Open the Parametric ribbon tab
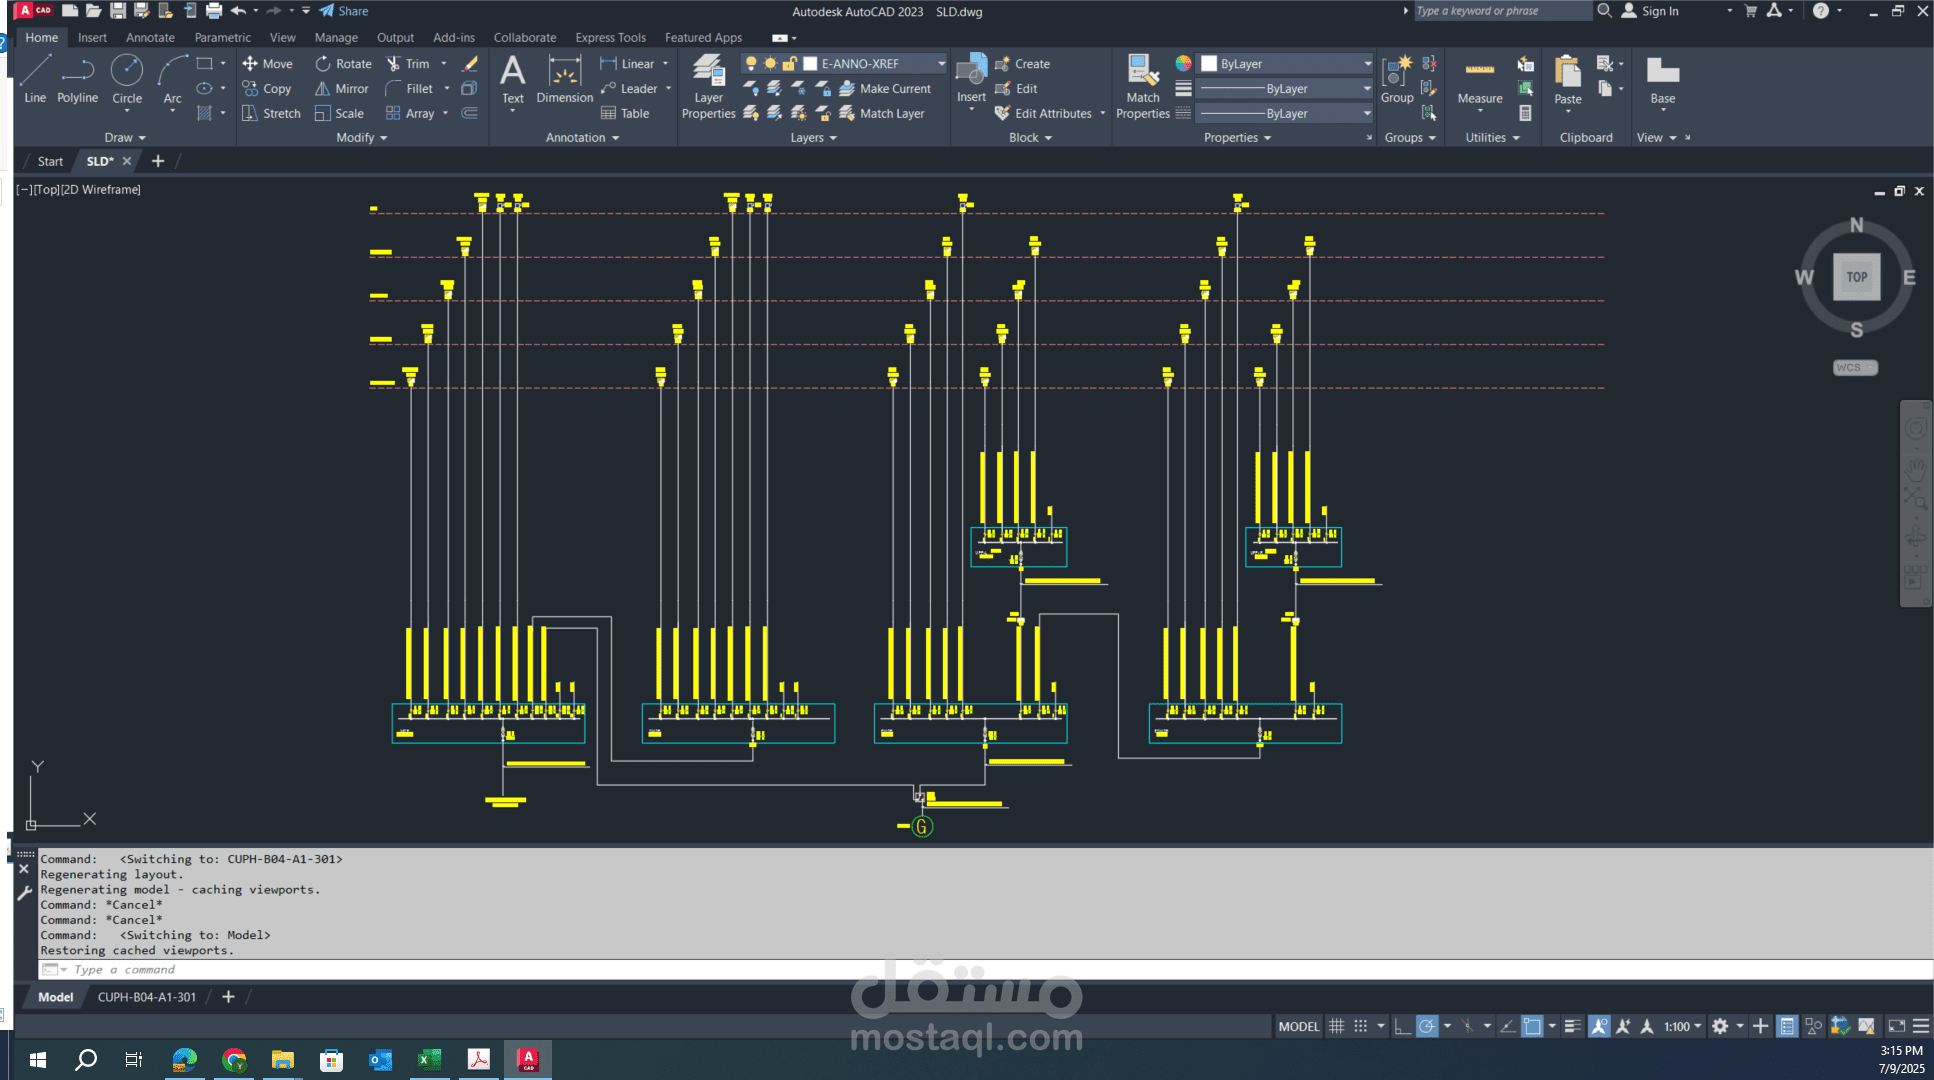 222,37
